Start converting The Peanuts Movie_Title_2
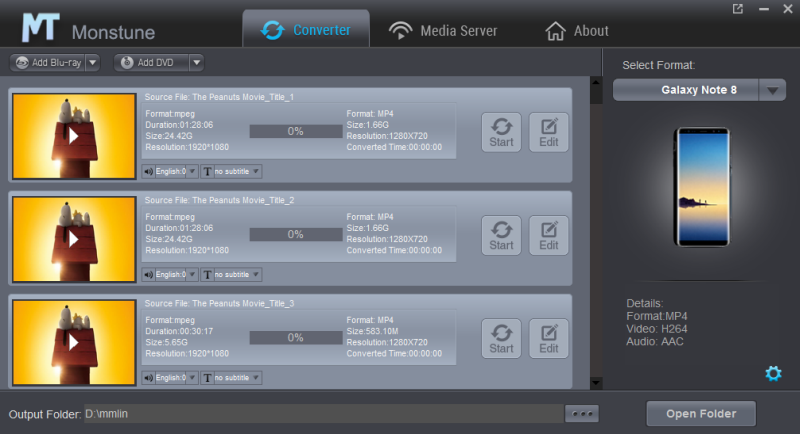 click(501, 235)
